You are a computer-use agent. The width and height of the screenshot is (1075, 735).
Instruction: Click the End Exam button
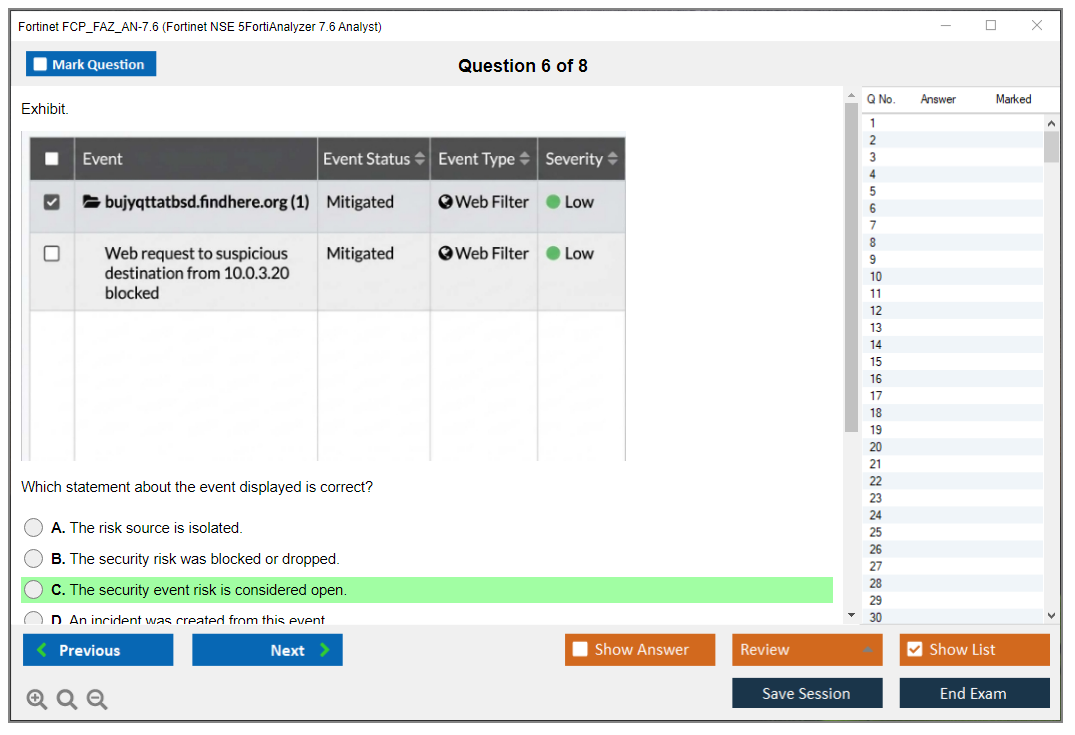tap(974, 693)
